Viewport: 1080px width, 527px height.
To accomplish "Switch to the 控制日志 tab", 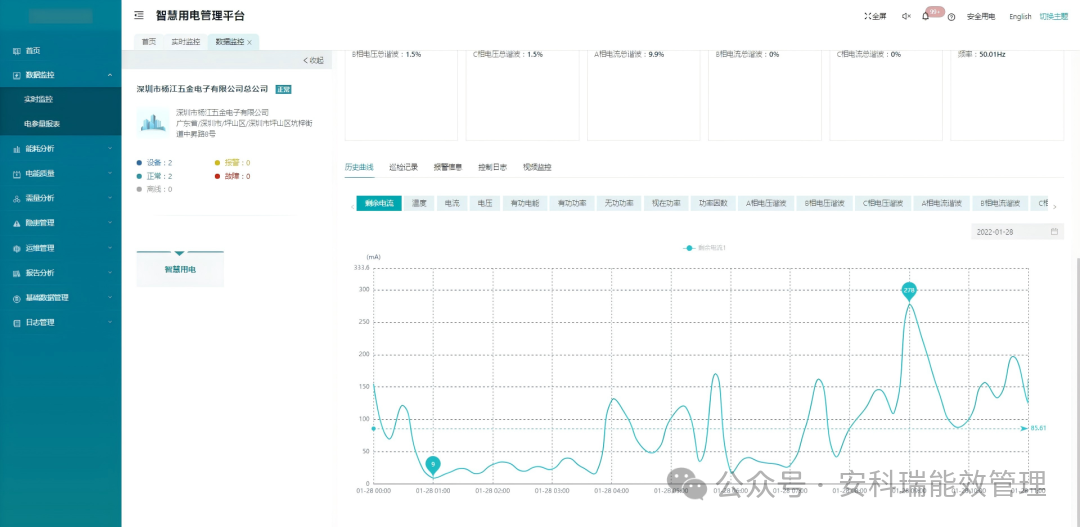I will click(492, 167).
